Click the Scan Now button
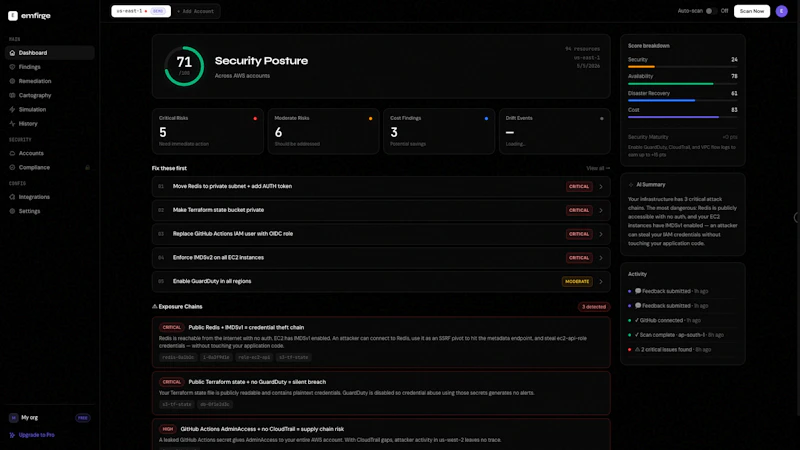Image resolution: width=800 pixels, height=450 pixels. tap(752, 11)
